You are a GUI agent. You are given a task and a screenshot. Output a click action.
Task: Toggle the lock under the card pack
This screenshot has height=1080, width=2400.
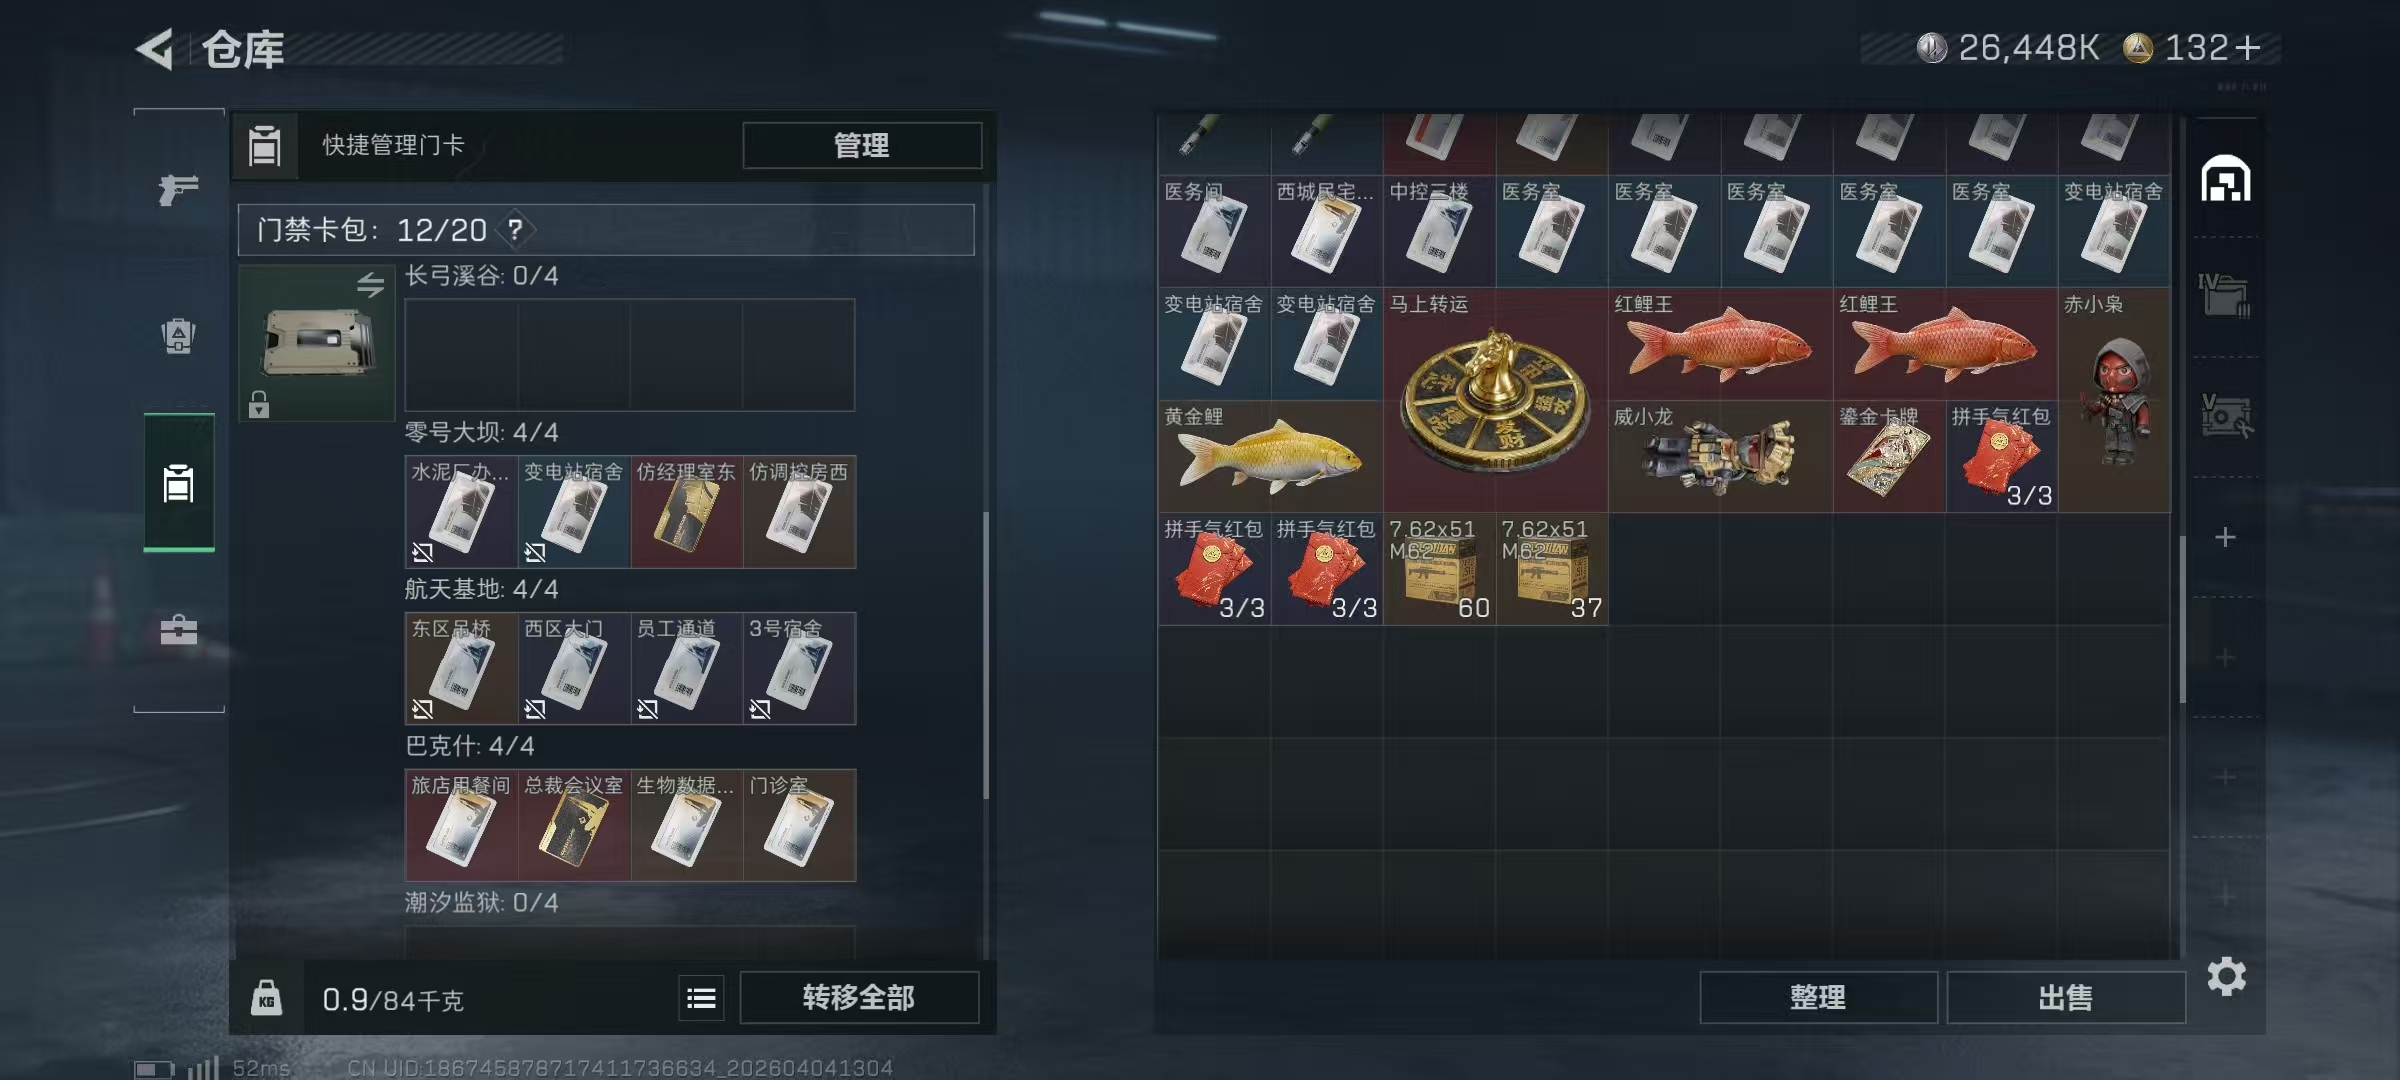pos(259,405)
